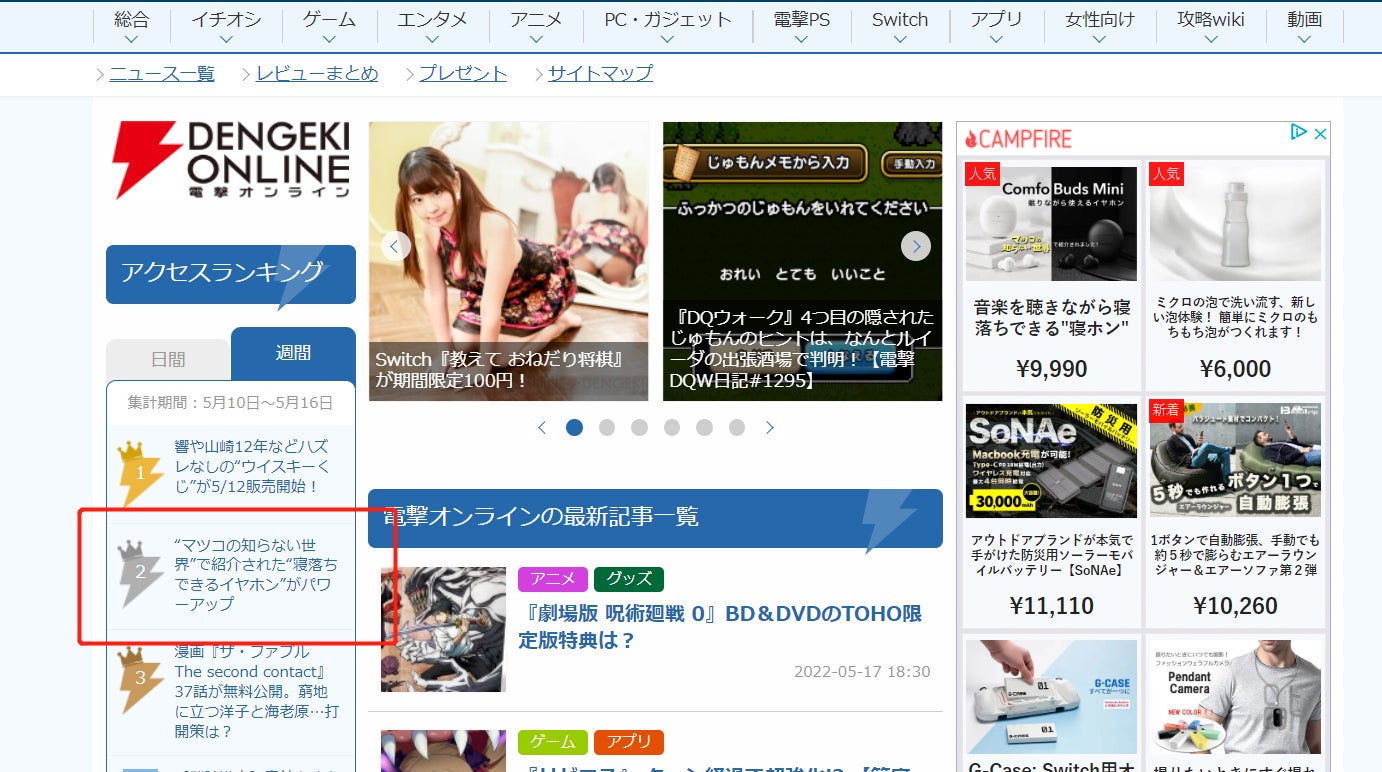Open the 劇場版 呪術廻戦 0 article title
Image resolution: width=1382 pixels, height=772 pixels.
720,627
